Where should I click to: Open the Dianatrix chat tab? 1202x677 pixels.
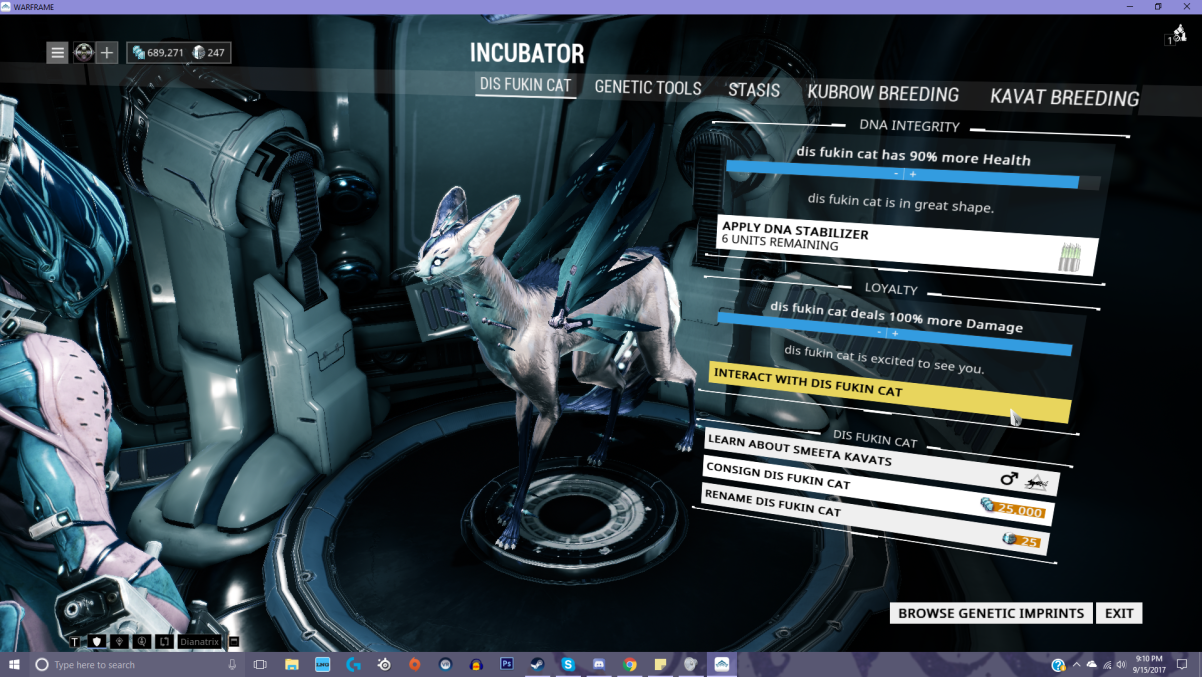pyautogui.click(x=200, y=641)
